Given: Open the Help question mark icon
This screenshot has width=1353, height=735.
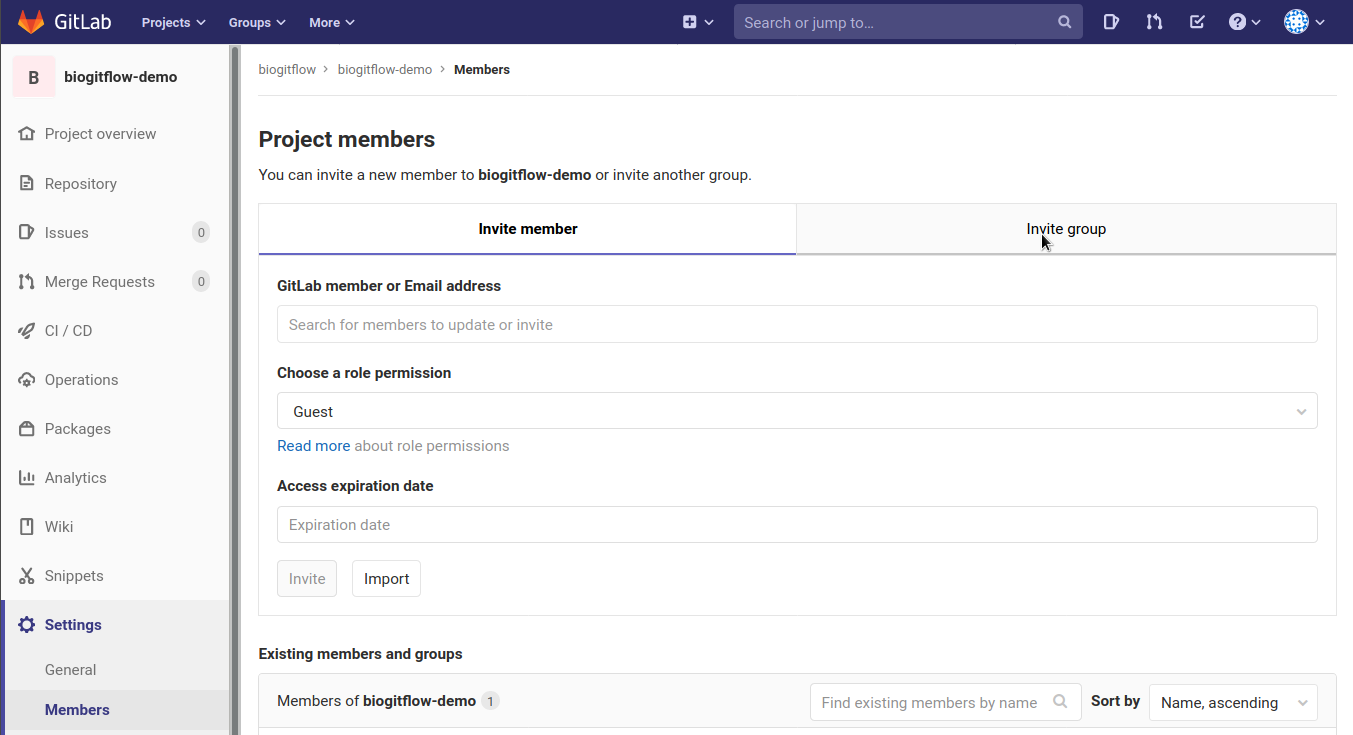Looking at the screenshot, I should click(x=1238, y=22).
